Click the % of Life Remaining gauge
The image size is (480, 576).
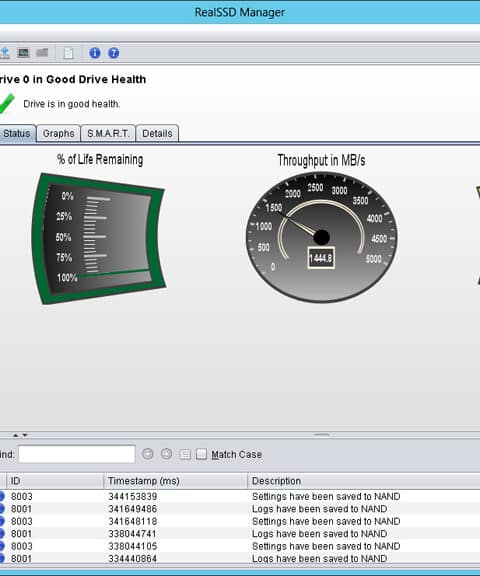(99, 238)
